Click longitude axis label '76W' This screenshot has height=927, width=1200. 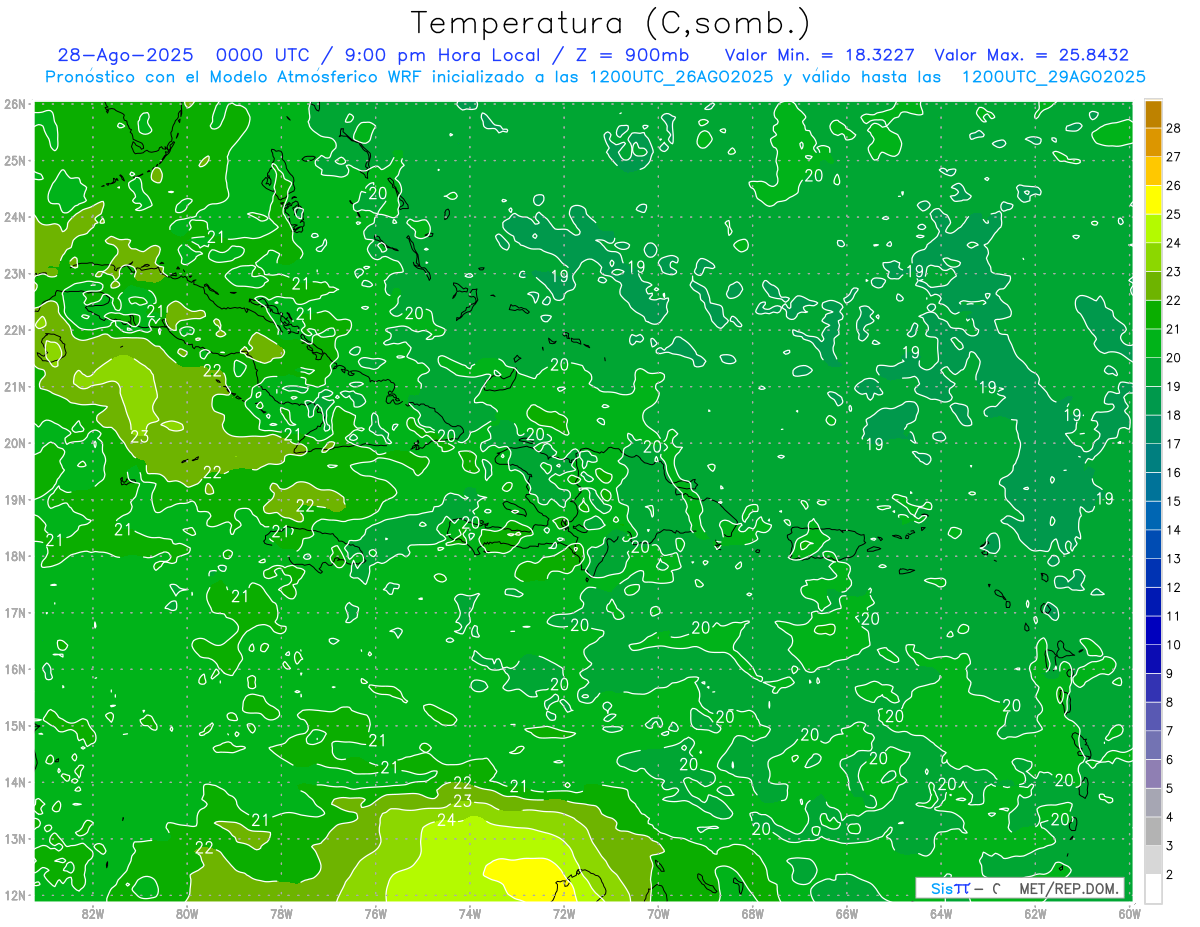click(376, 912)
